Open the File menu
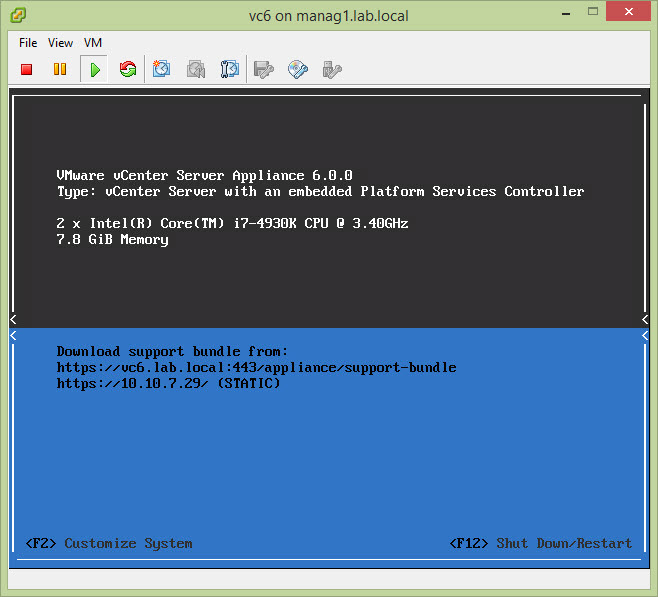 coord(28,43)
